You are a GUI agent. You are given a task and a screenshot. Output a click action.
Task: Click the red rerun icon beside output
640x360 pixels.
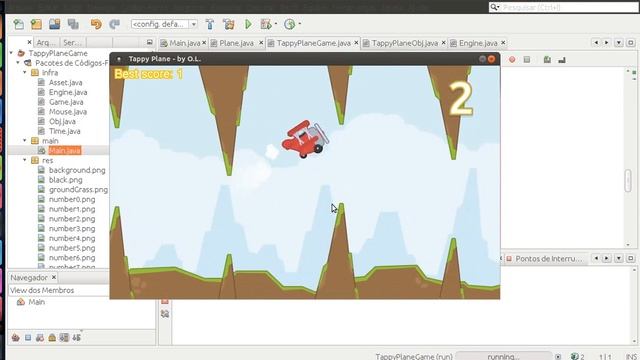click(x=165, y=302)
